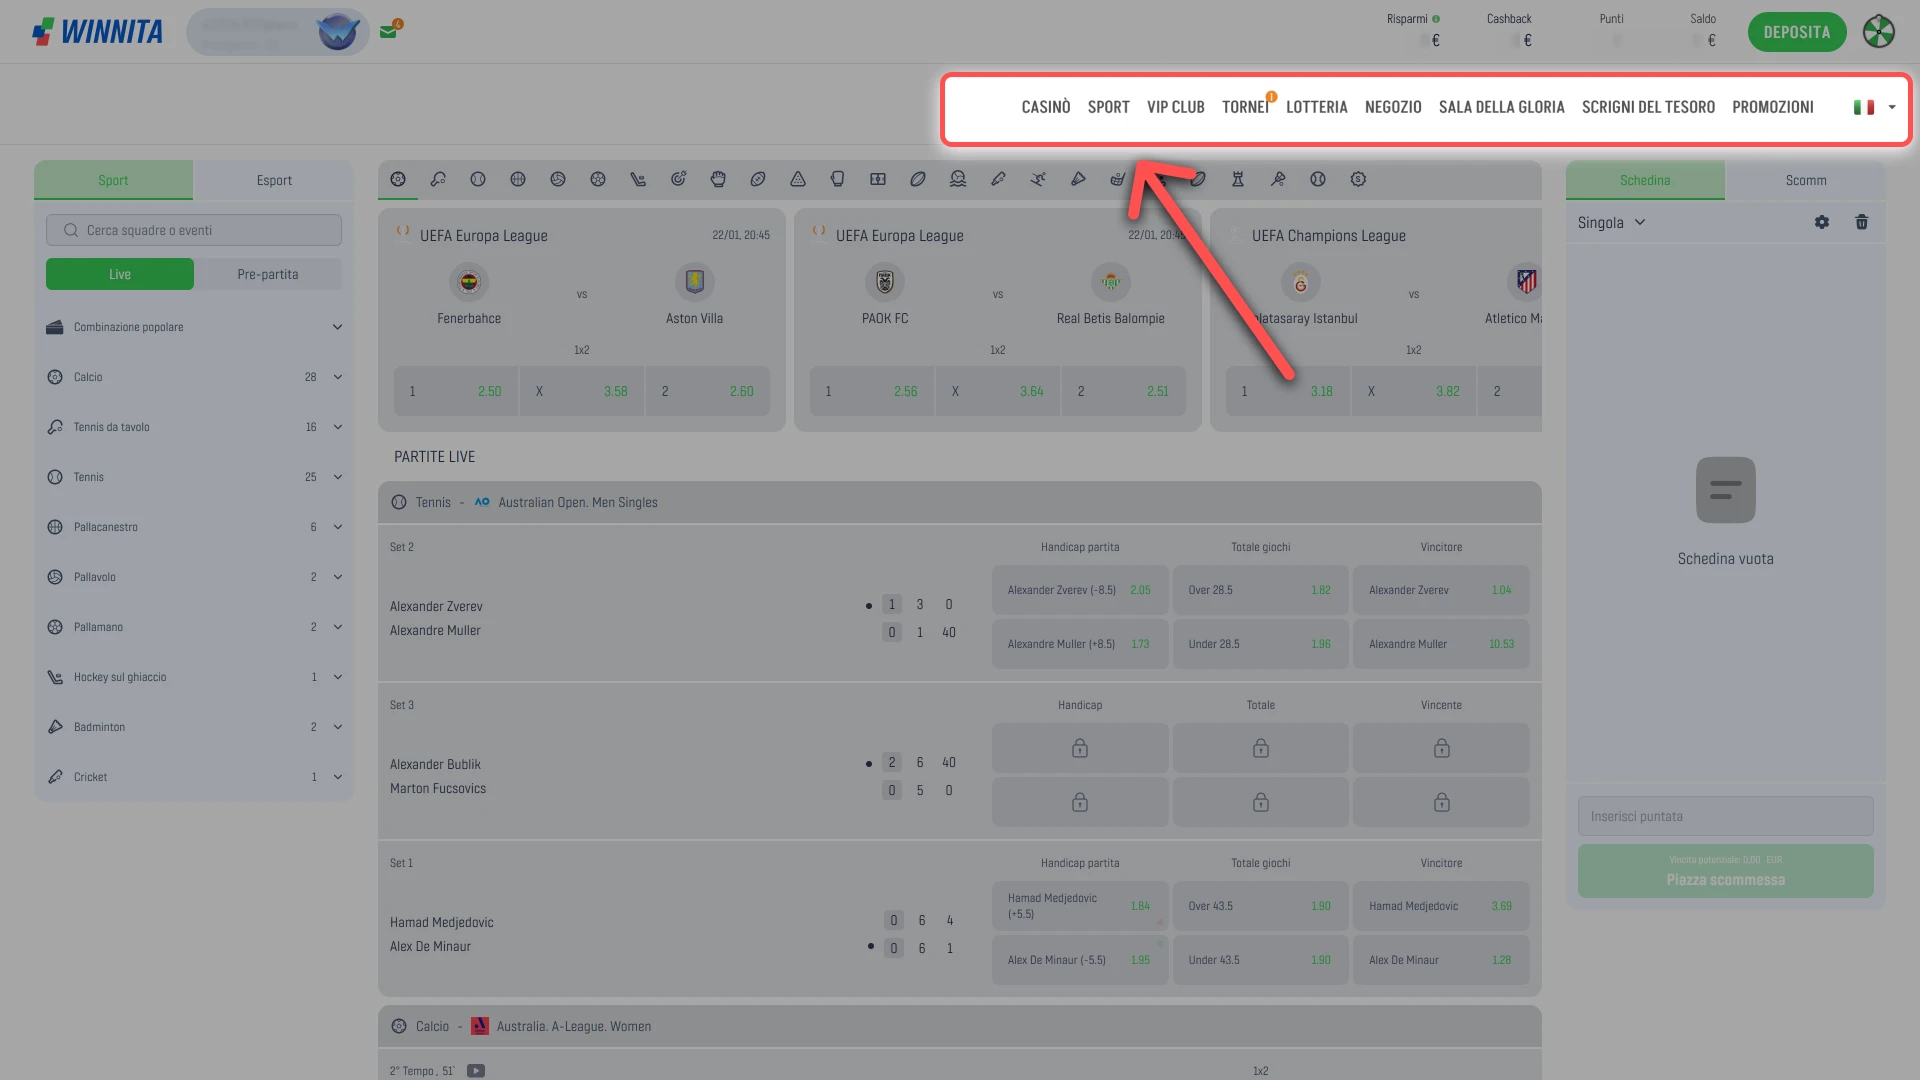The width and height of the screenshot is (1920, 1080).
Task: Switch to the Scomm betslip tab
Action: coord(1806,180)
